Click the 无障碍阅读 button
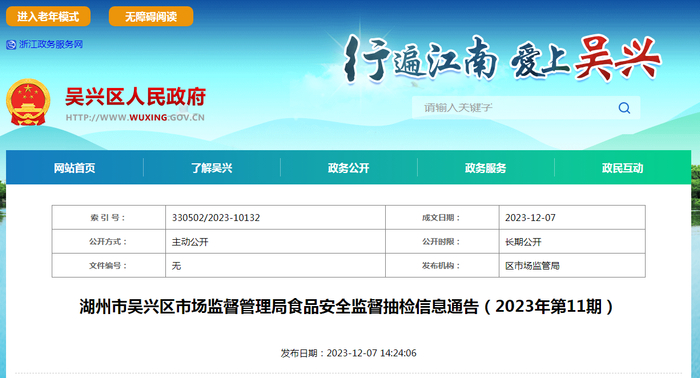Screen dimensions: 700x378 [x=151, y=17]
